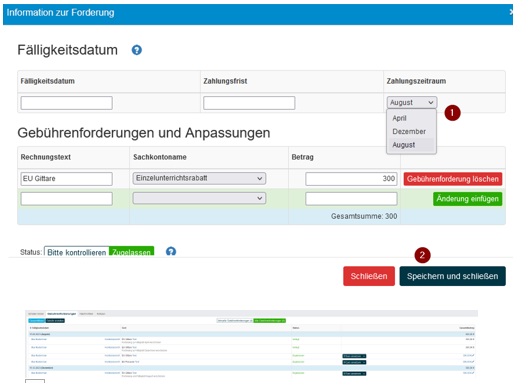Focus the empty Betrag field in green row

tap(351, 199)
